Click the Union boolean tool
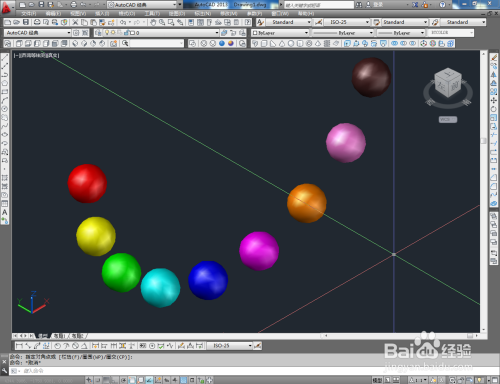500x384 pixels. [394, 44]
